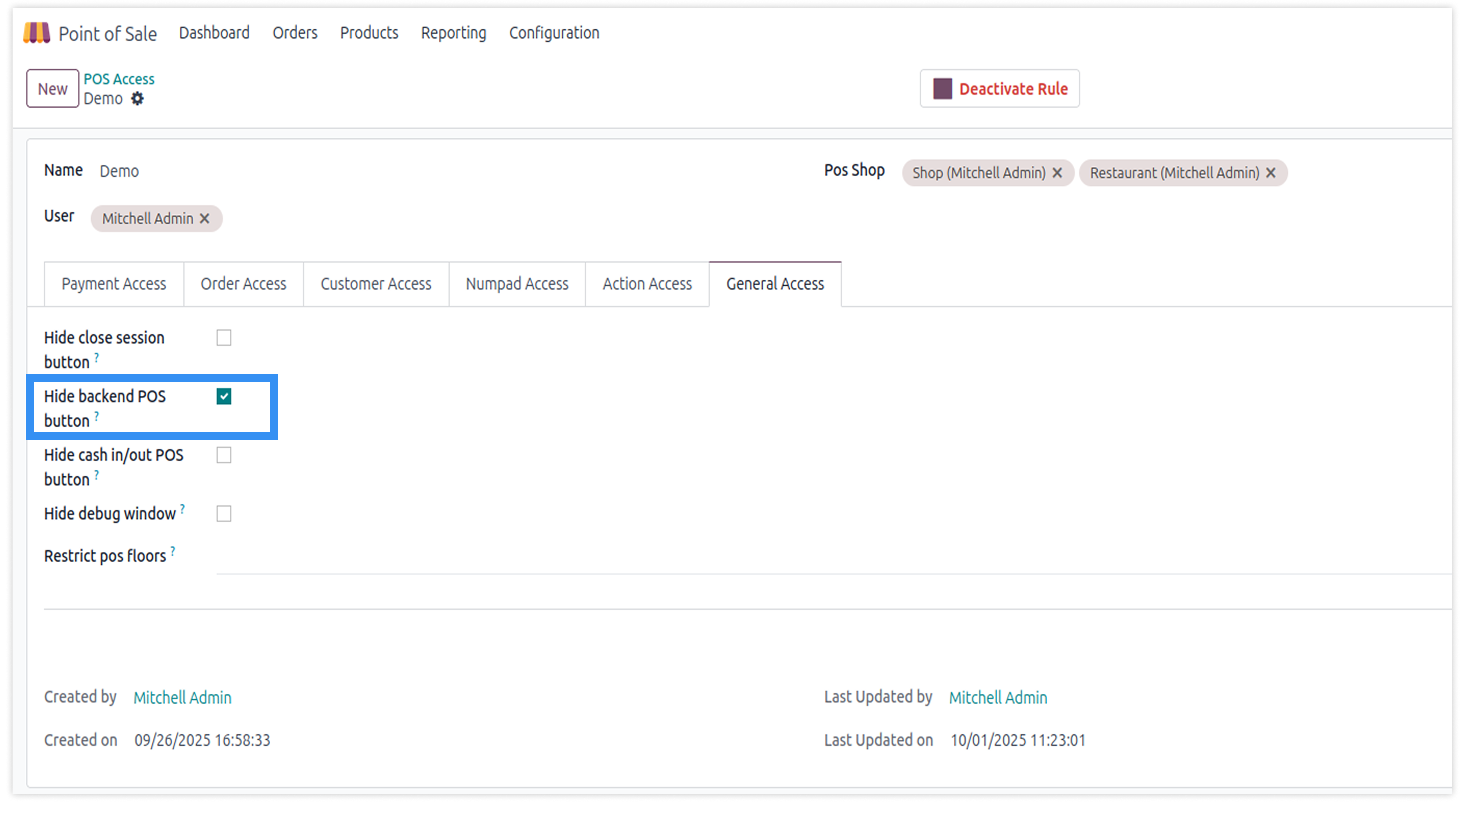
Task: Click help tooltip icon for Restrict pos floors
Action: 173,551
